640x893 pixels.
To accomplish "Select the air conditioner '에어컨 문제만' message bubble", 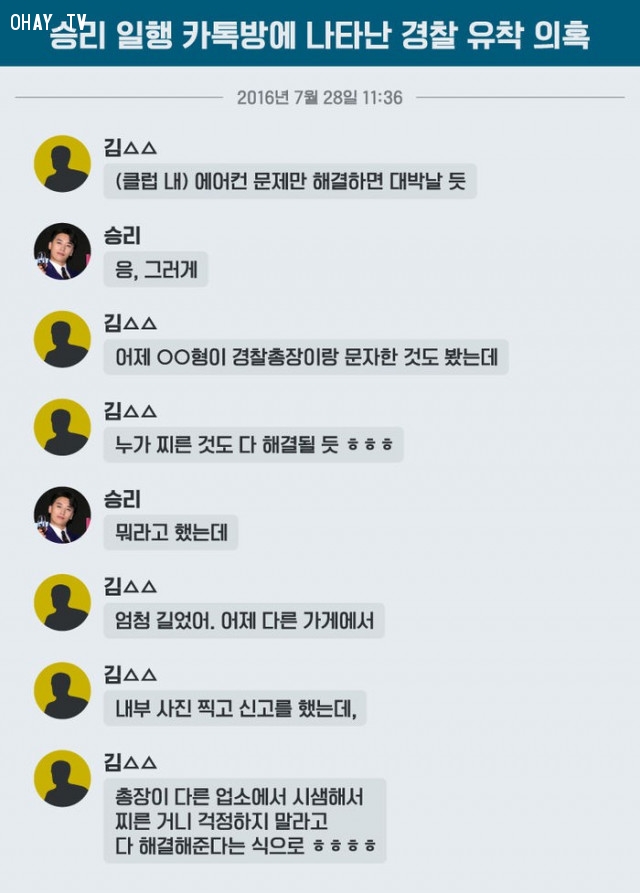I will point(290,181).
